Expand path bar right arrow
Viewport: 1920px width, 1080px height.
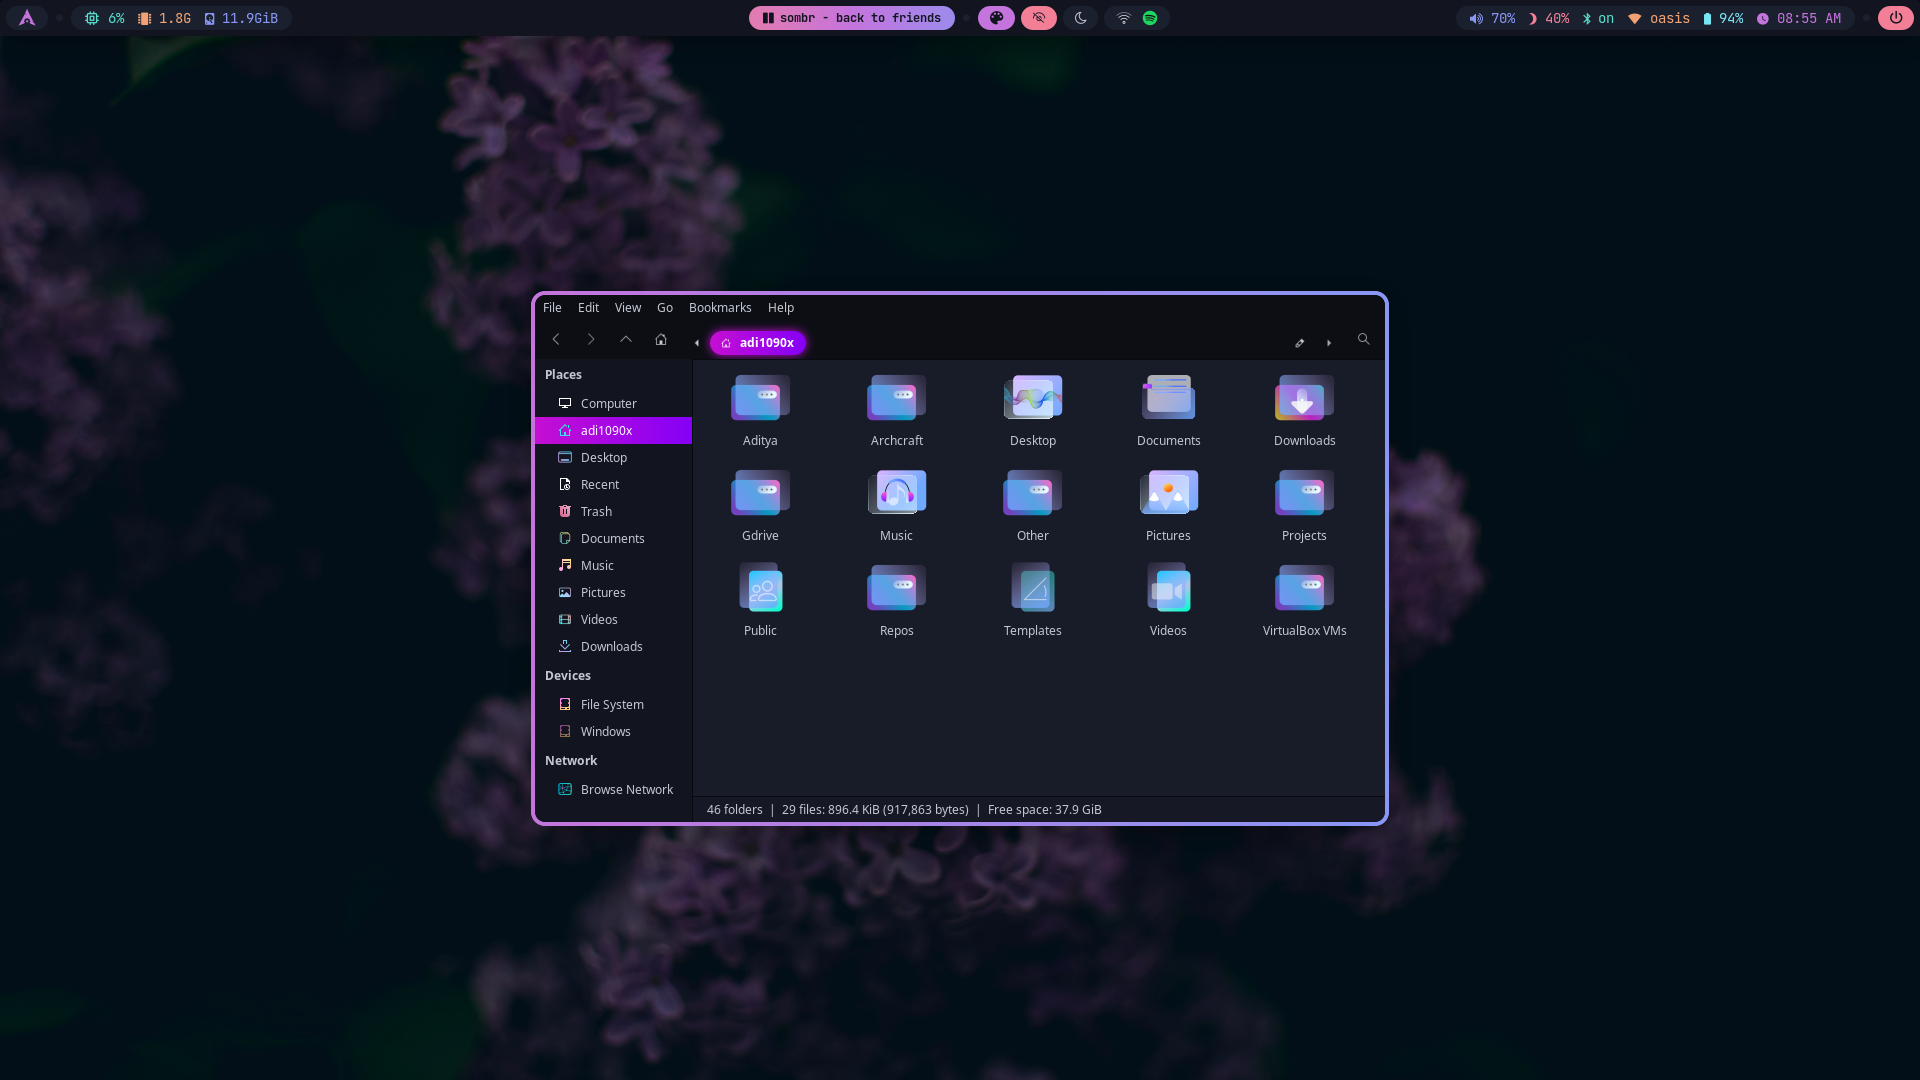1329,343
